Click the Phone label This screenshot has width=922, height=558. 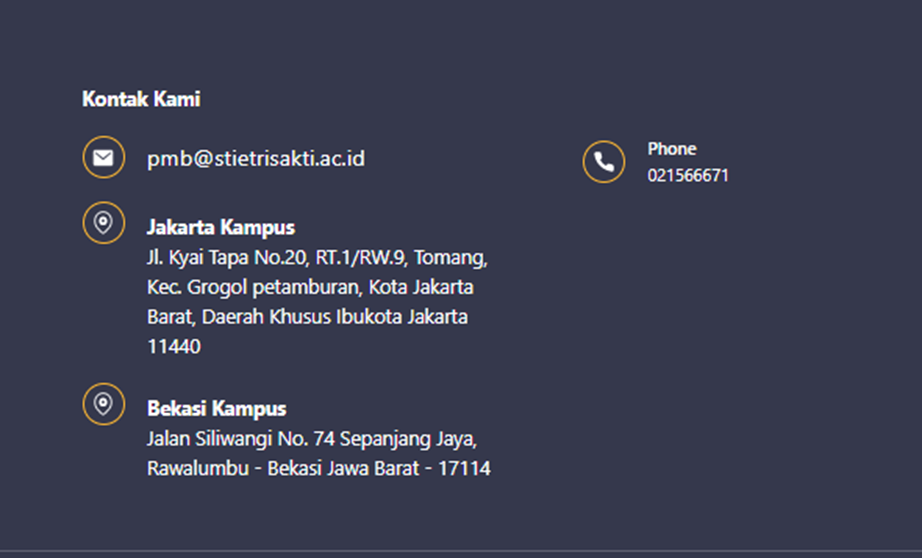coord(672,149)
